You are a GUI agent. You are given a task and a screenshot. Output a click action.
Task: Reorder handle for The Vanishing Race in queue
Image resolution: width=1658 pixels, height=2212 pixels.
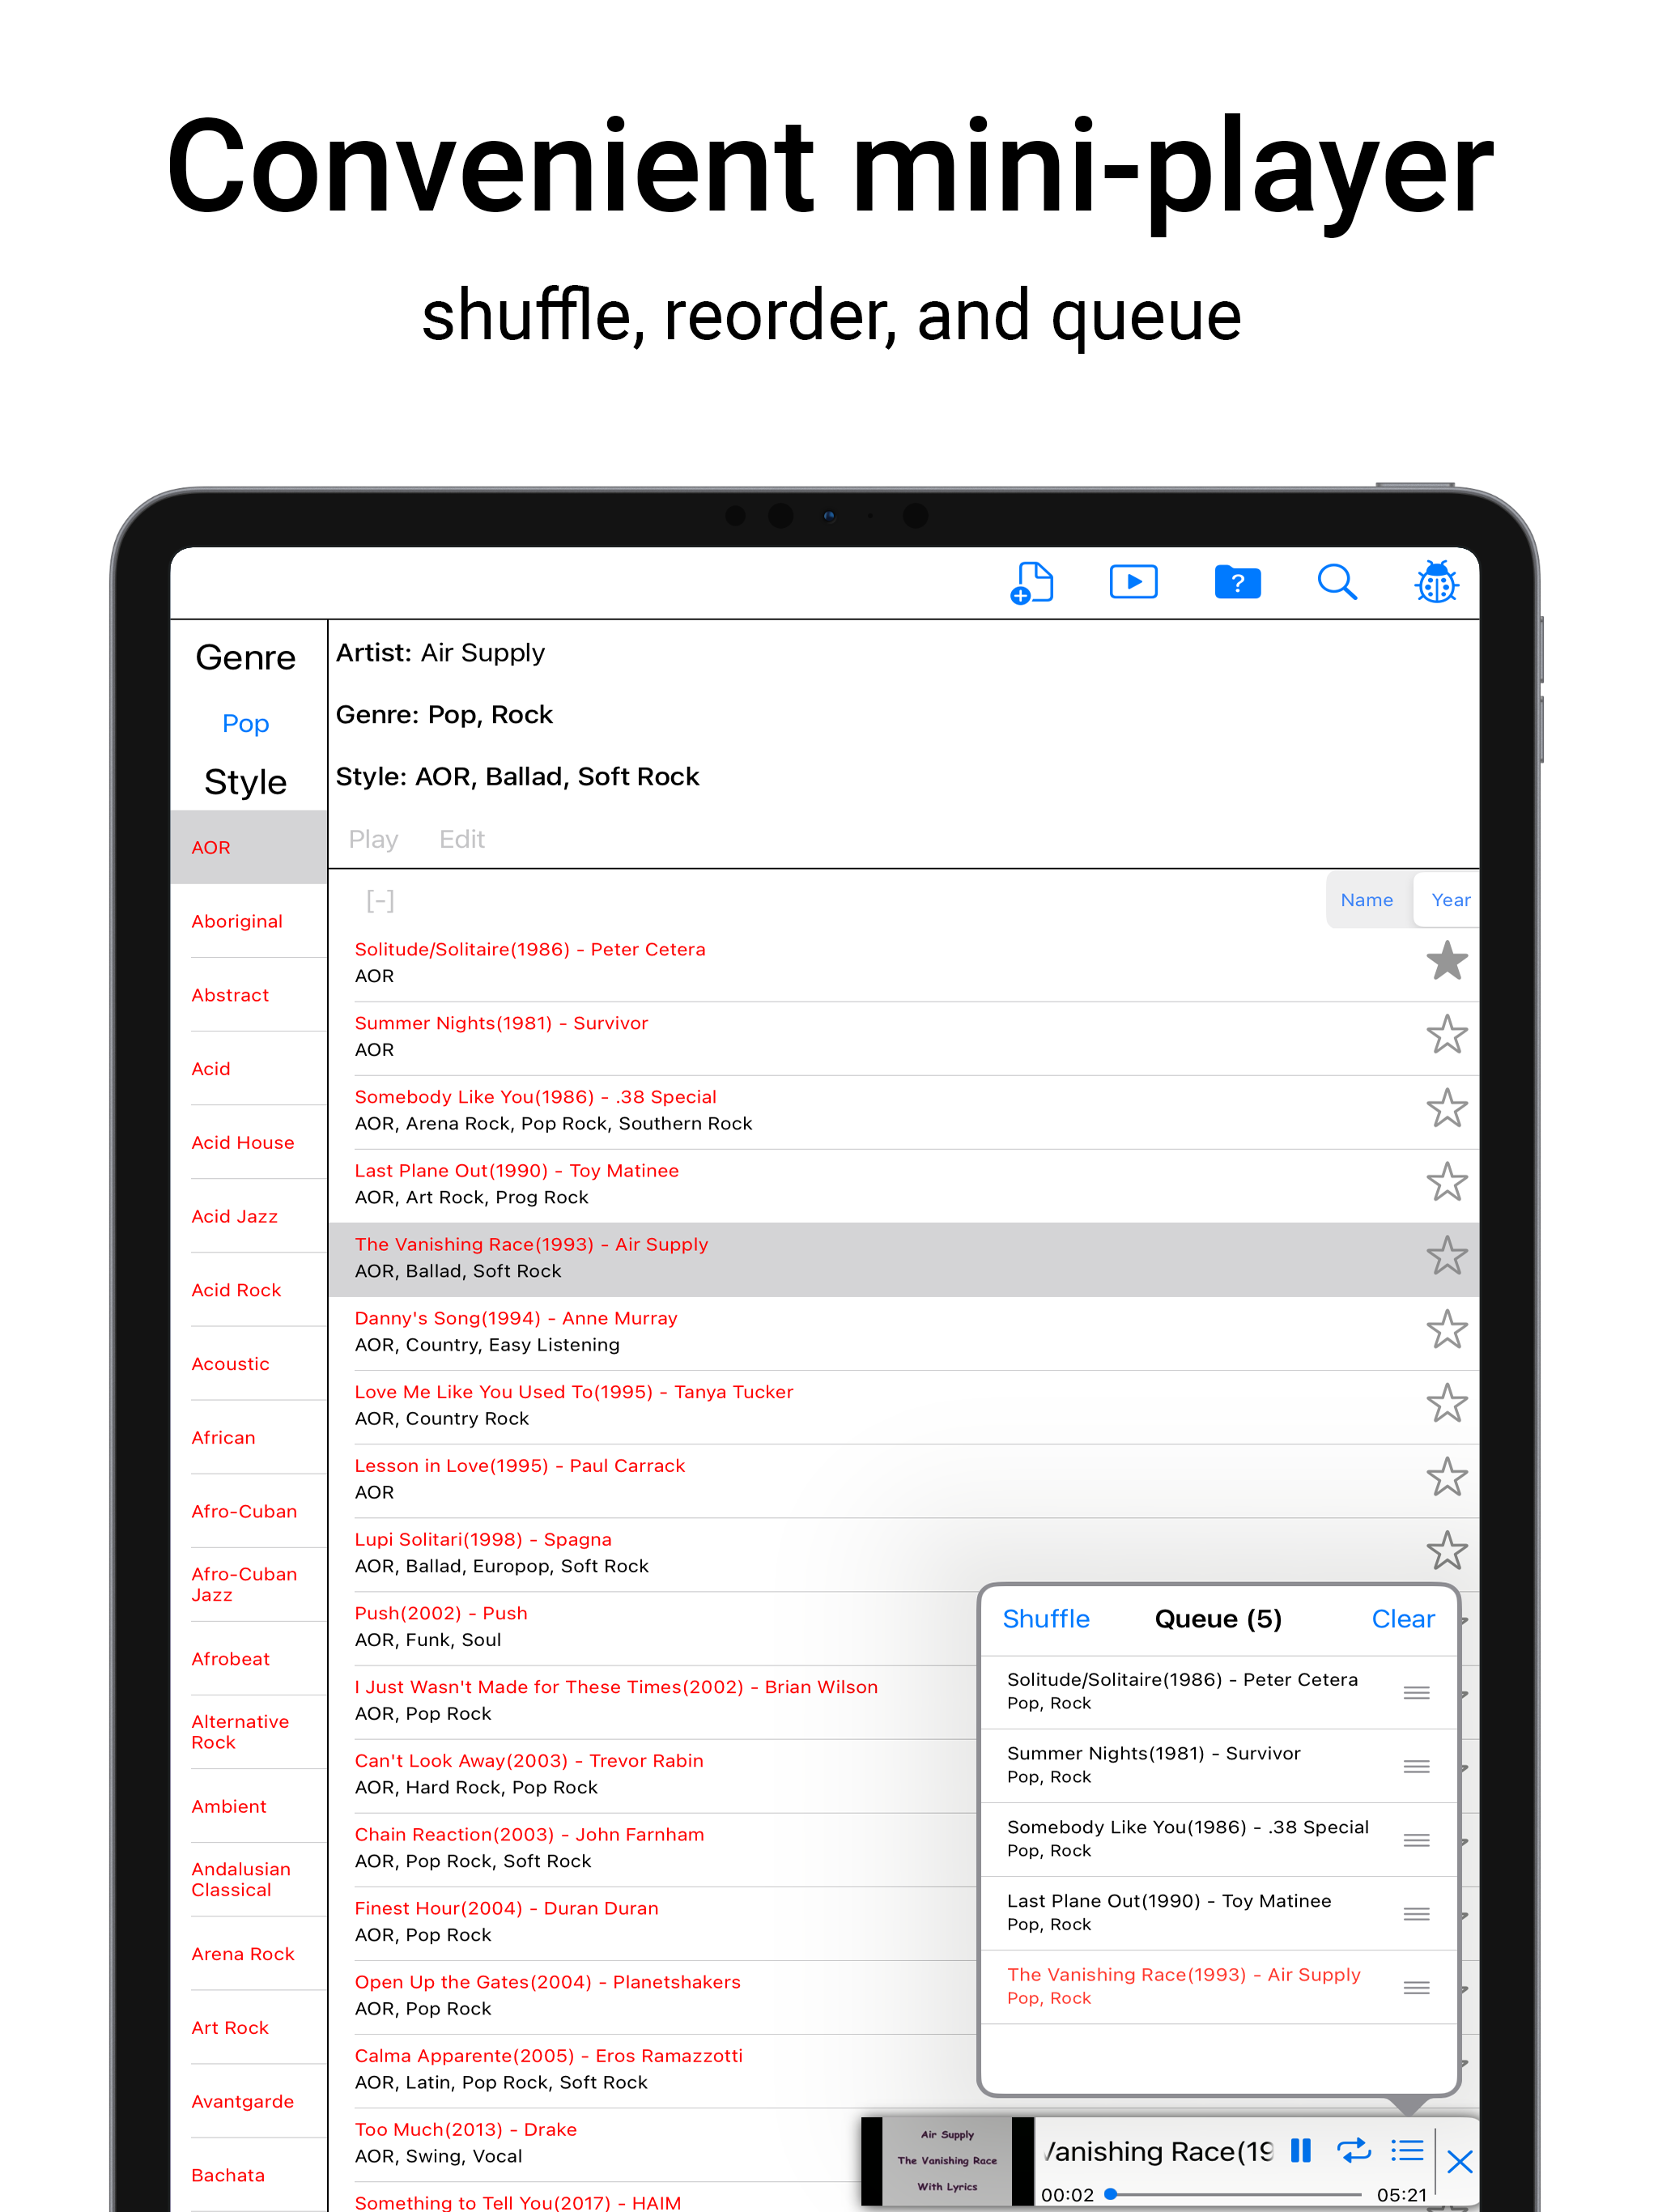tap(1416, 1988)
